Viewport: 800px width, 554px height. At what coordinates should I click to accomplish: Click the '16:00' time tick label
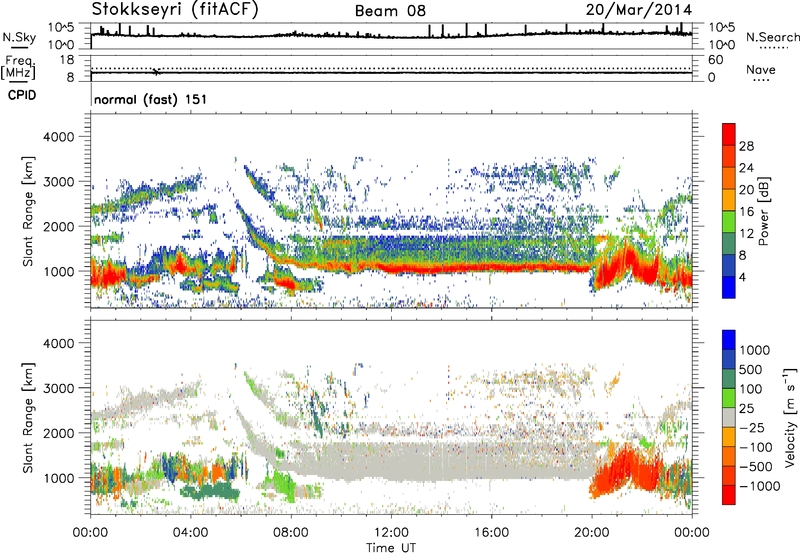(x=491, y=533)
